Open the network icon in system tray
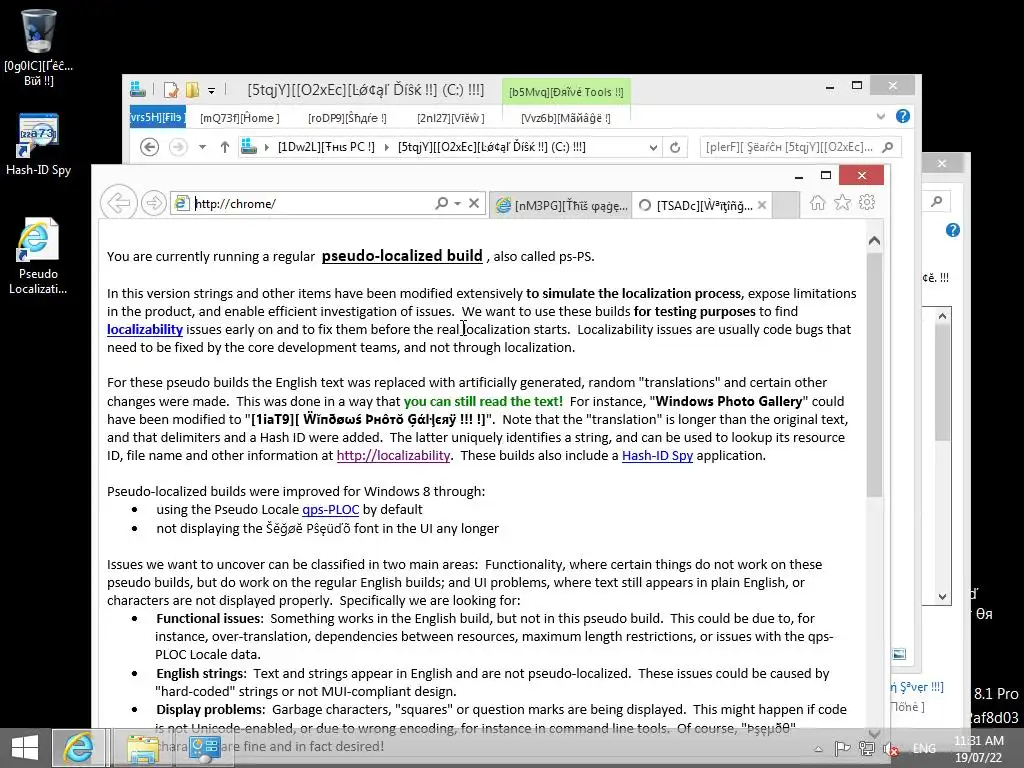Screen dimensions: 1024x768 867,749
